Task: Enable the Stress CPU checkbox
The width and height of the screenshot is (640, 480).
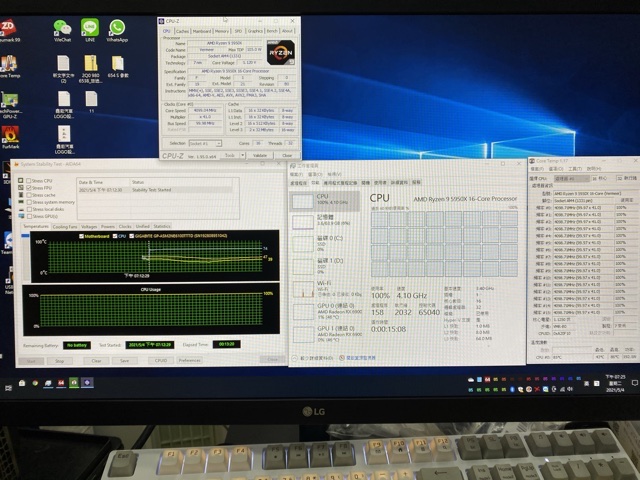Action: (x=29, y=180)
